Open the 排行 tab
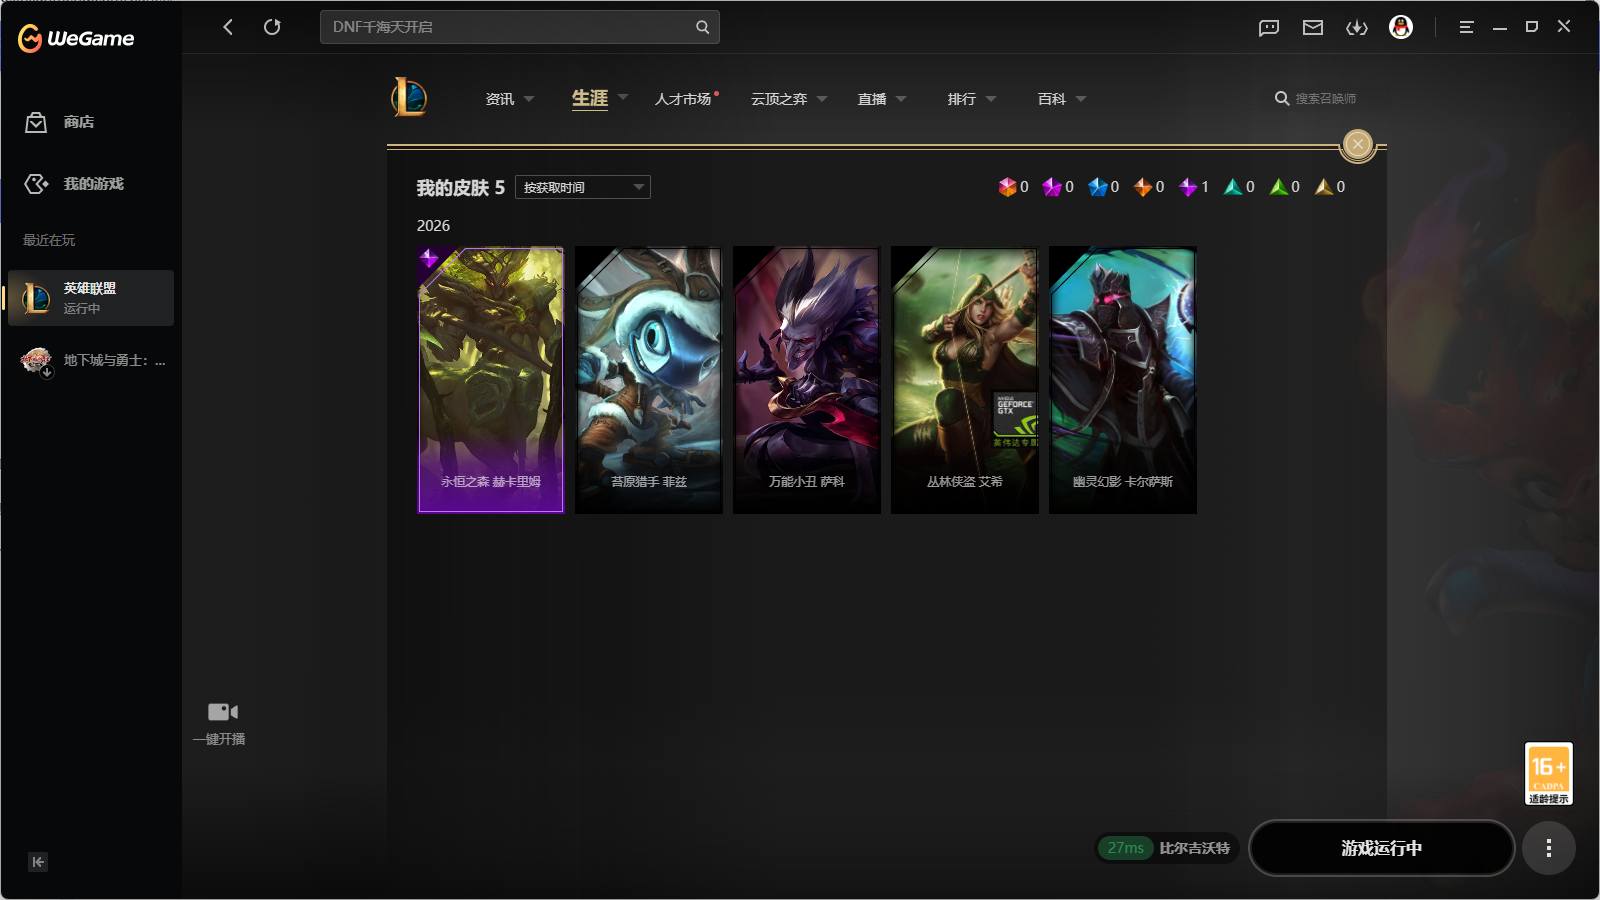Screen dimensions: 1600x900 click(962, 99)
